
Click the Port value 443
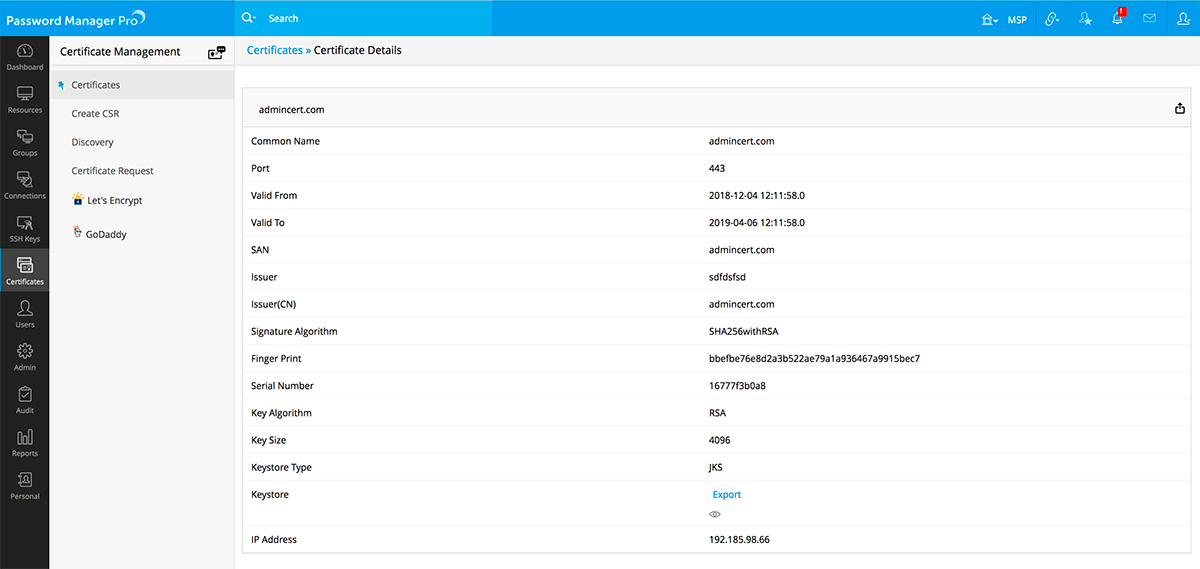(717, 168)
